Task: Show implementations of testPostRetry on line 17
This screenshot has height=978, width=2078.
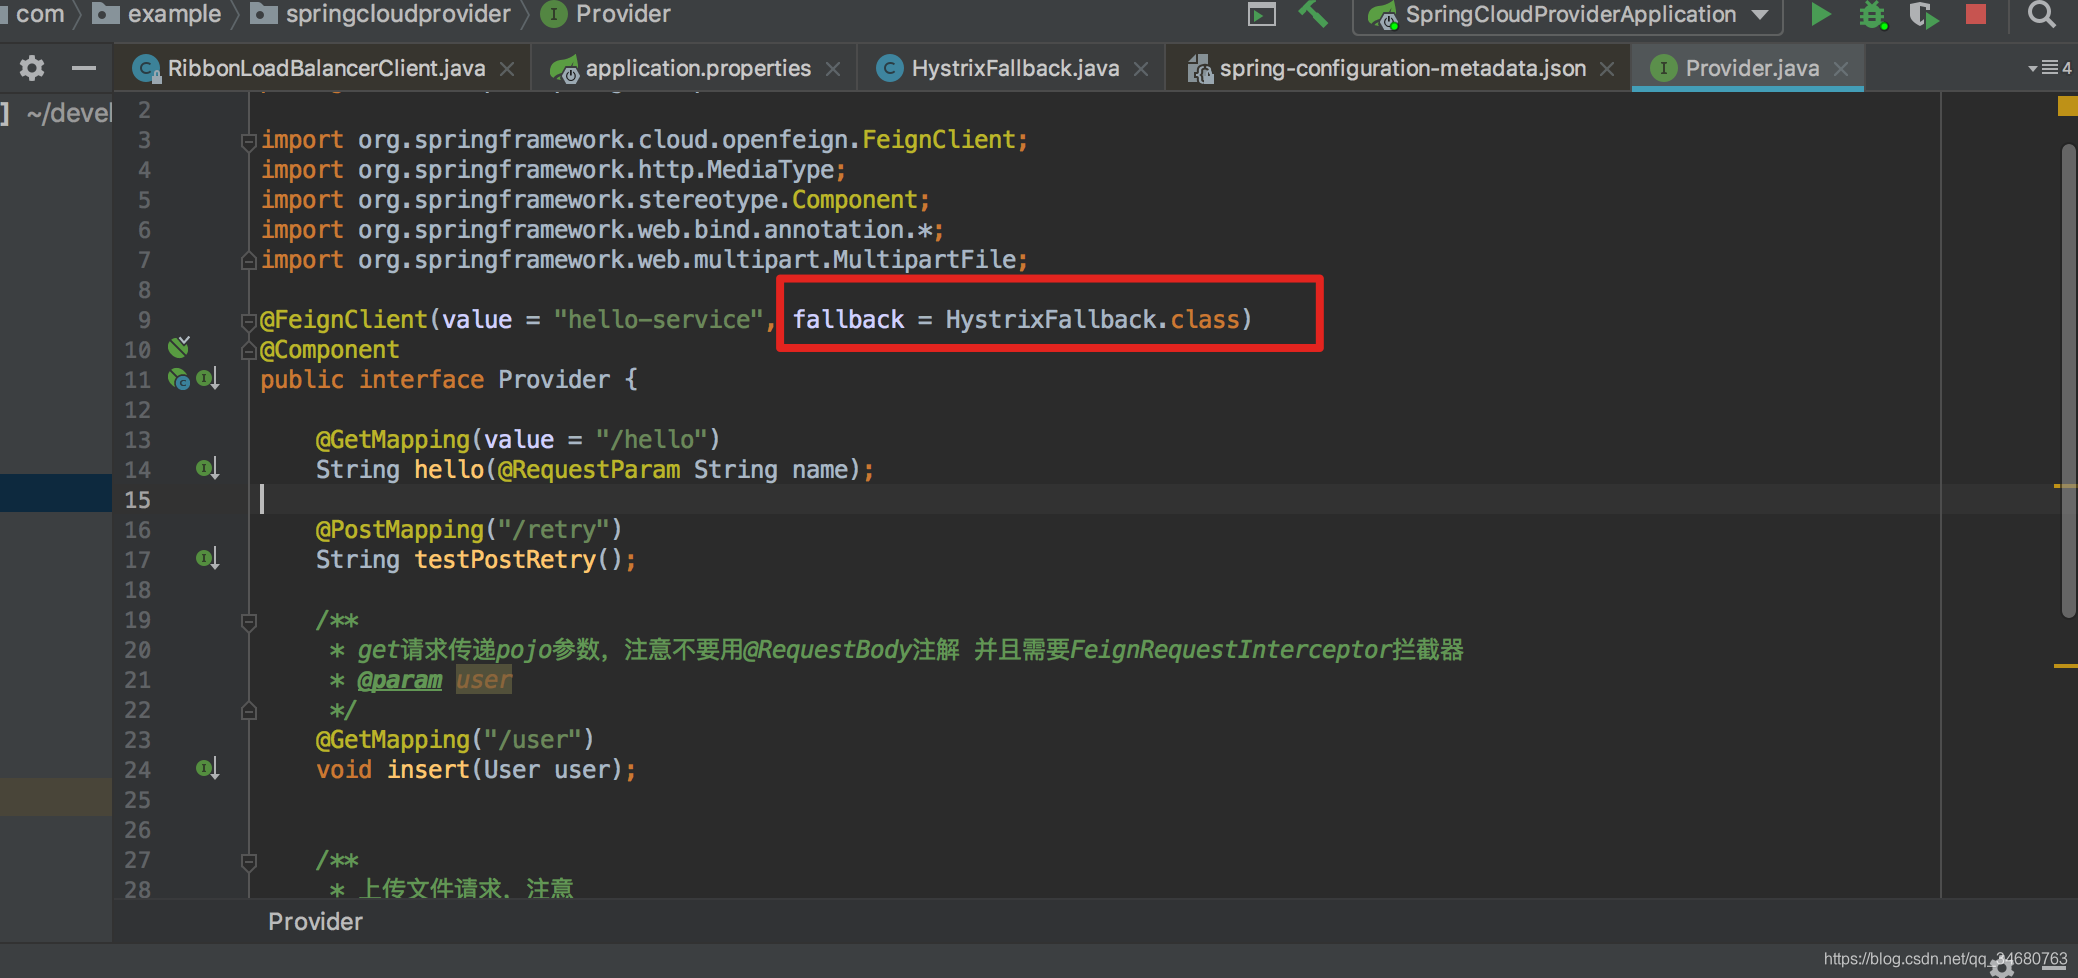Action: [208, 558]
